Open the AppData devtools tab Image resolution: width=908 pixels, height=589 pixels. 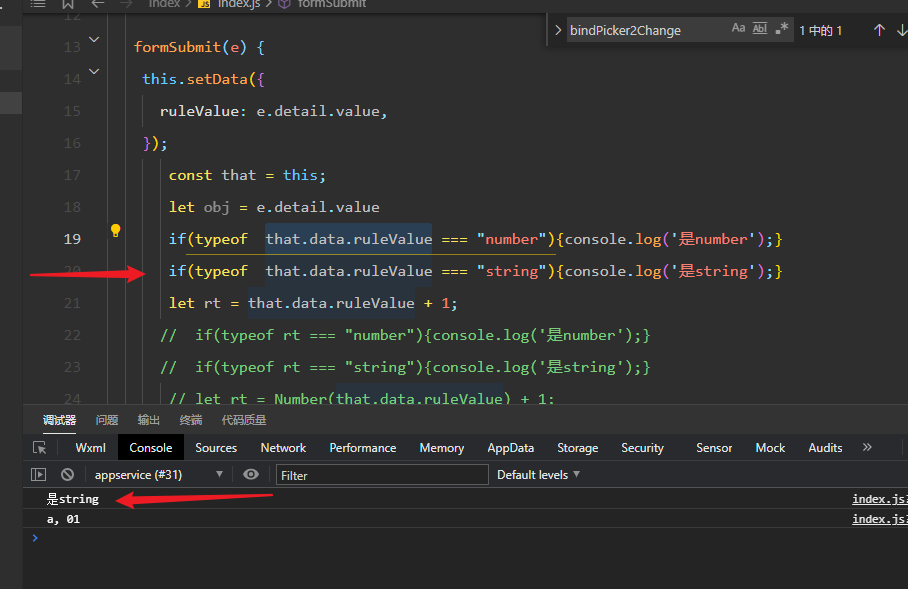[511, 448]
